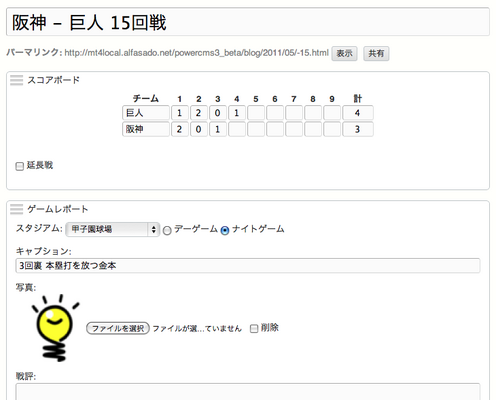The image size is (496, 400).
Task: Click the 阪神 team name field in scoreboard
Action: (x=146, y=129)
